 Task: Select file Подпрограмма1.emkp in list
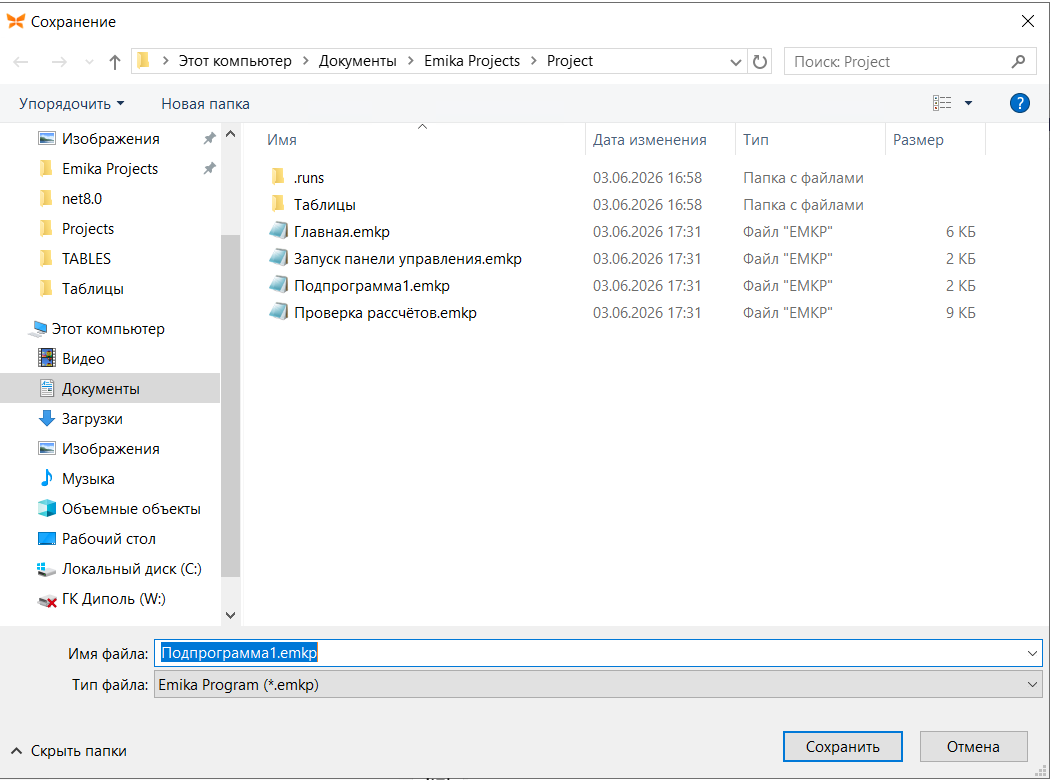(372, 286)
